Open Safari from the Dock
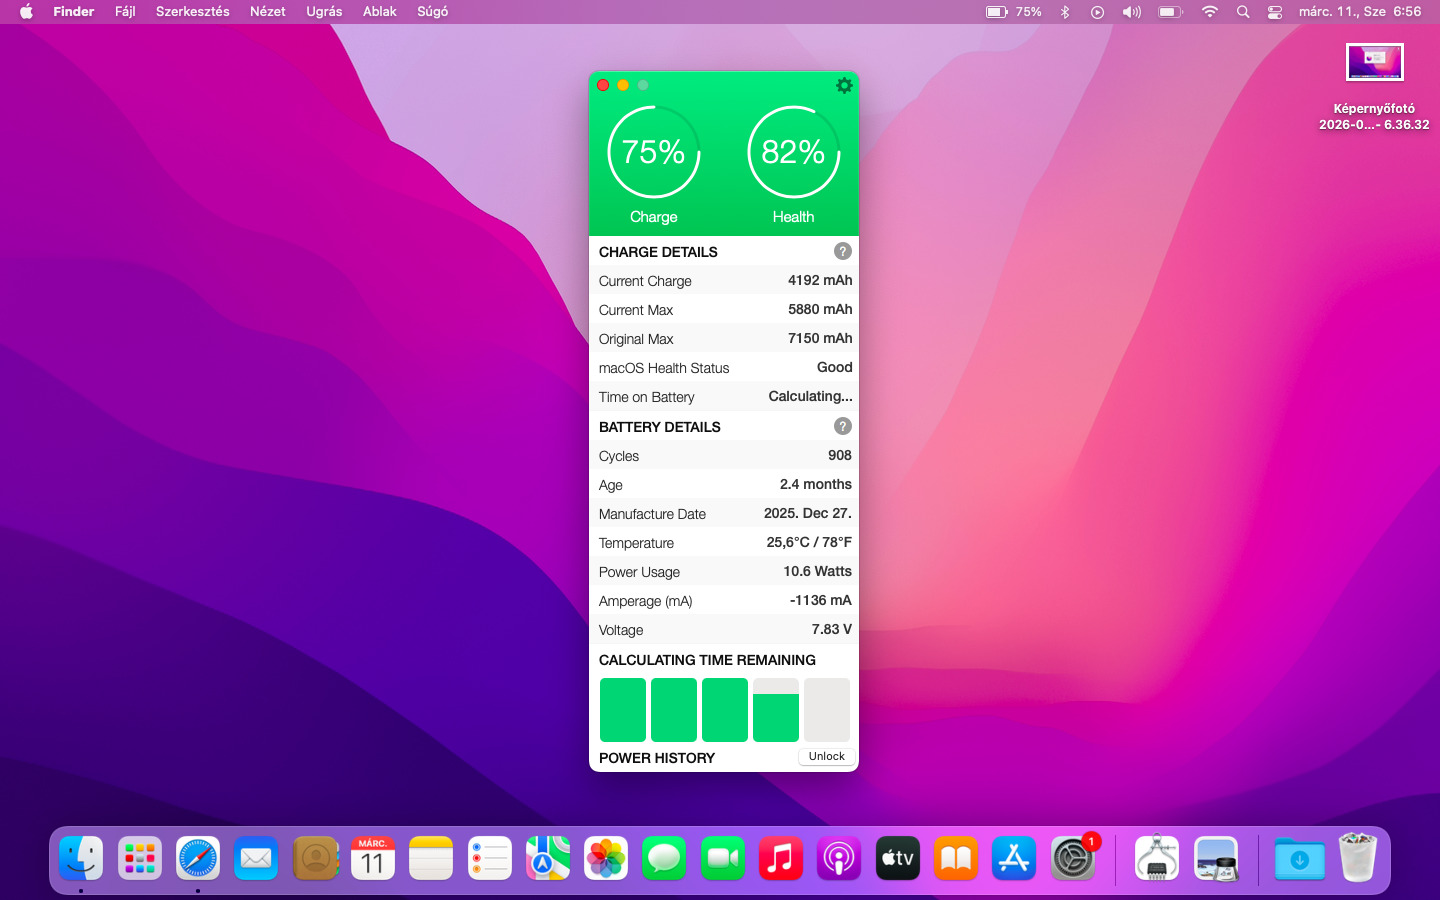This screenshot has height=900, width=1440. pyautogui.click(x=198, y=858)
